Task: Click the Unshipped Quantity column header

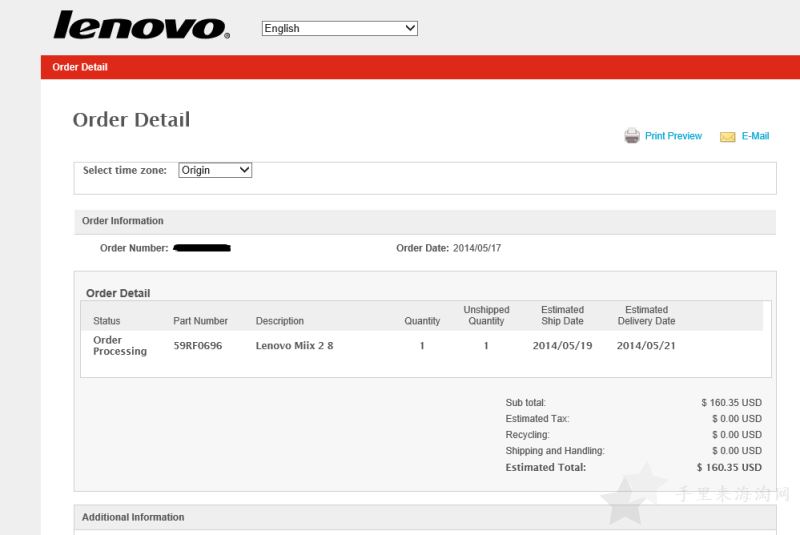Action: (x=486, y=315)
